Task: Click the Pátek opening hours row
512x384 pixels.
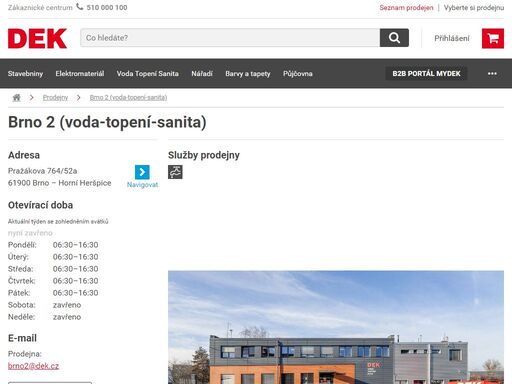Action: (x=53, y=293)
